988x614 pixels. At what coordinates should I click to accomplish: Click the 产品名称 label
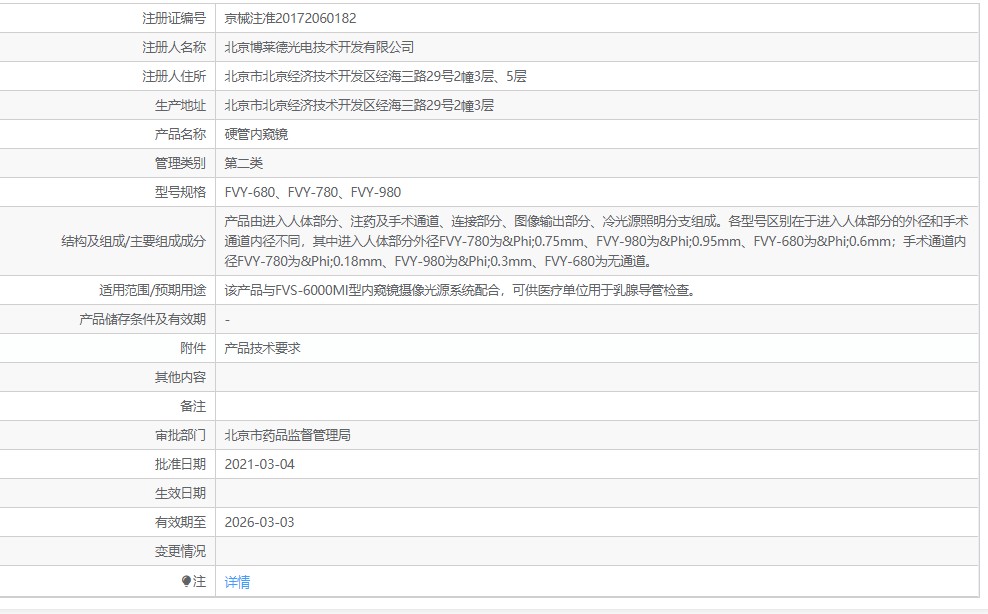[180, 134]
